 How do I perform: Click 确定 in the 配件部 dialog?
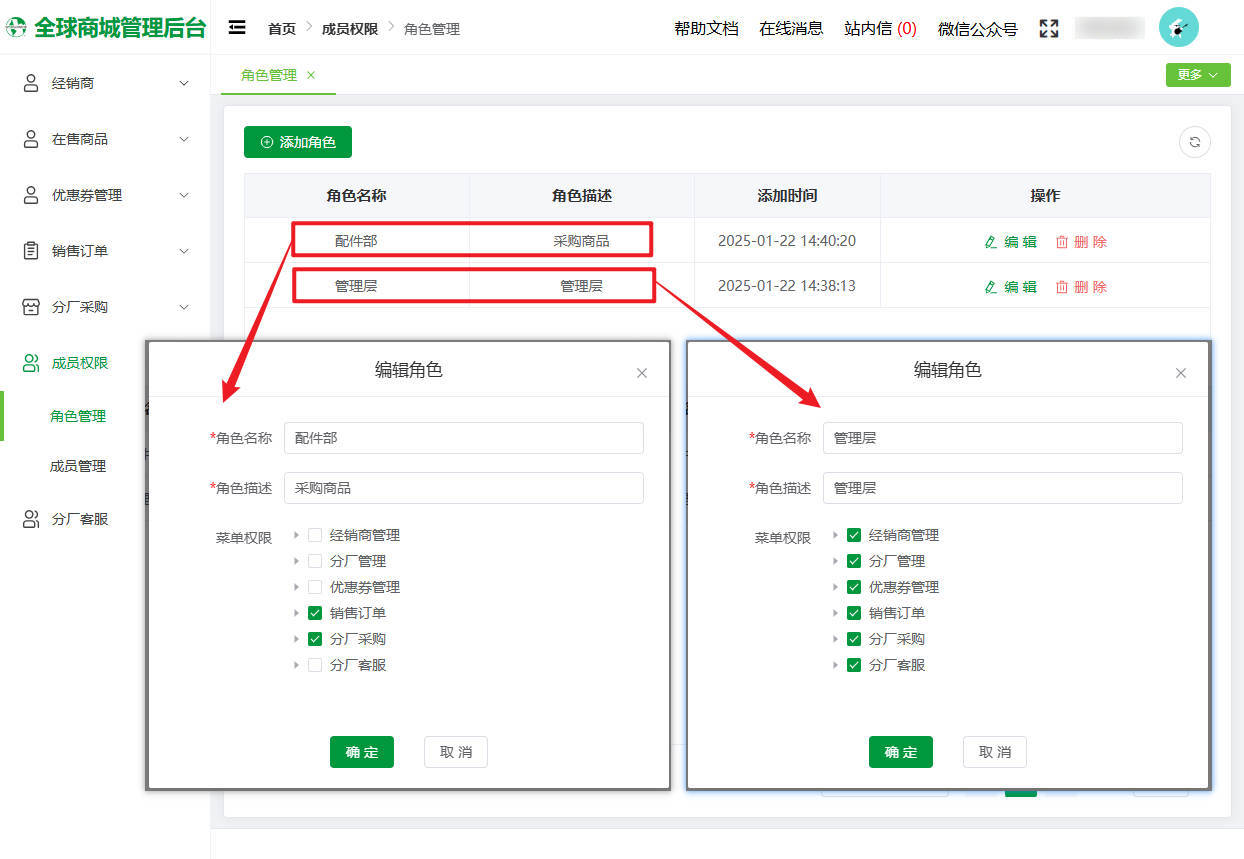pyautogui.click(x=361, y=752)
